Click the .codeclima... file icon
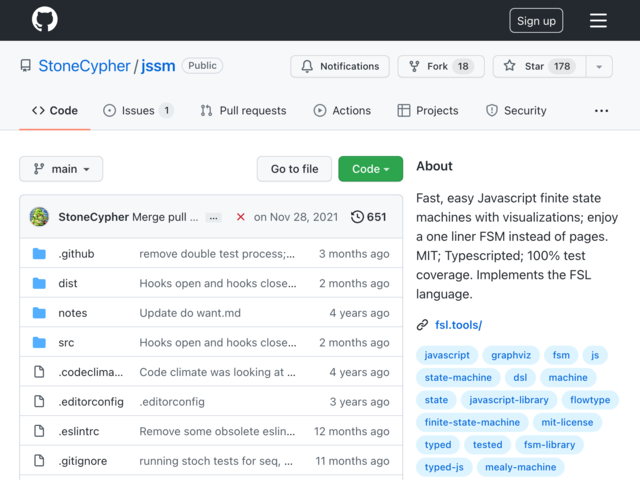 (x=39, y=372)
